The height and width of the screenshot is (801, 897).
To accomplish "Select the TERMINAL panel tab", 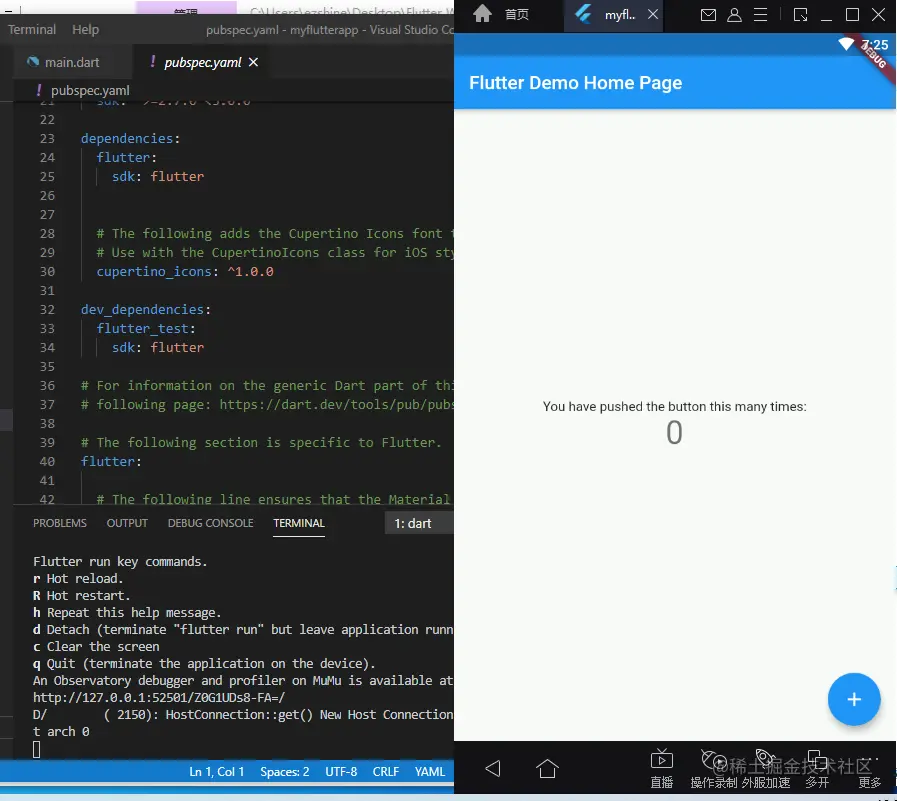I will (299, 523).
